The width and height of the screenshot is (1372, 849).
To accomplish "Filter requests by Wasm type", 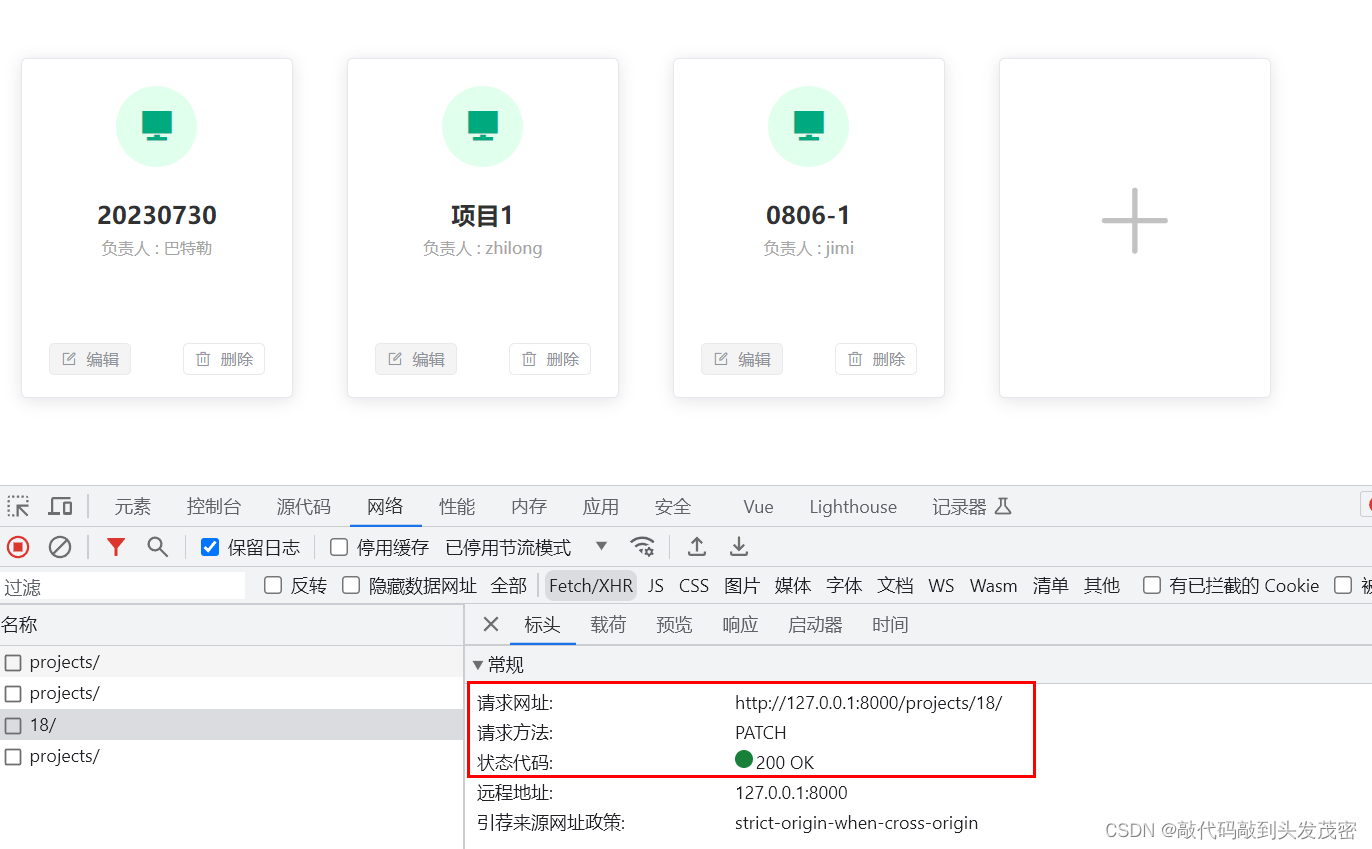I will click(x=993, y=585).
